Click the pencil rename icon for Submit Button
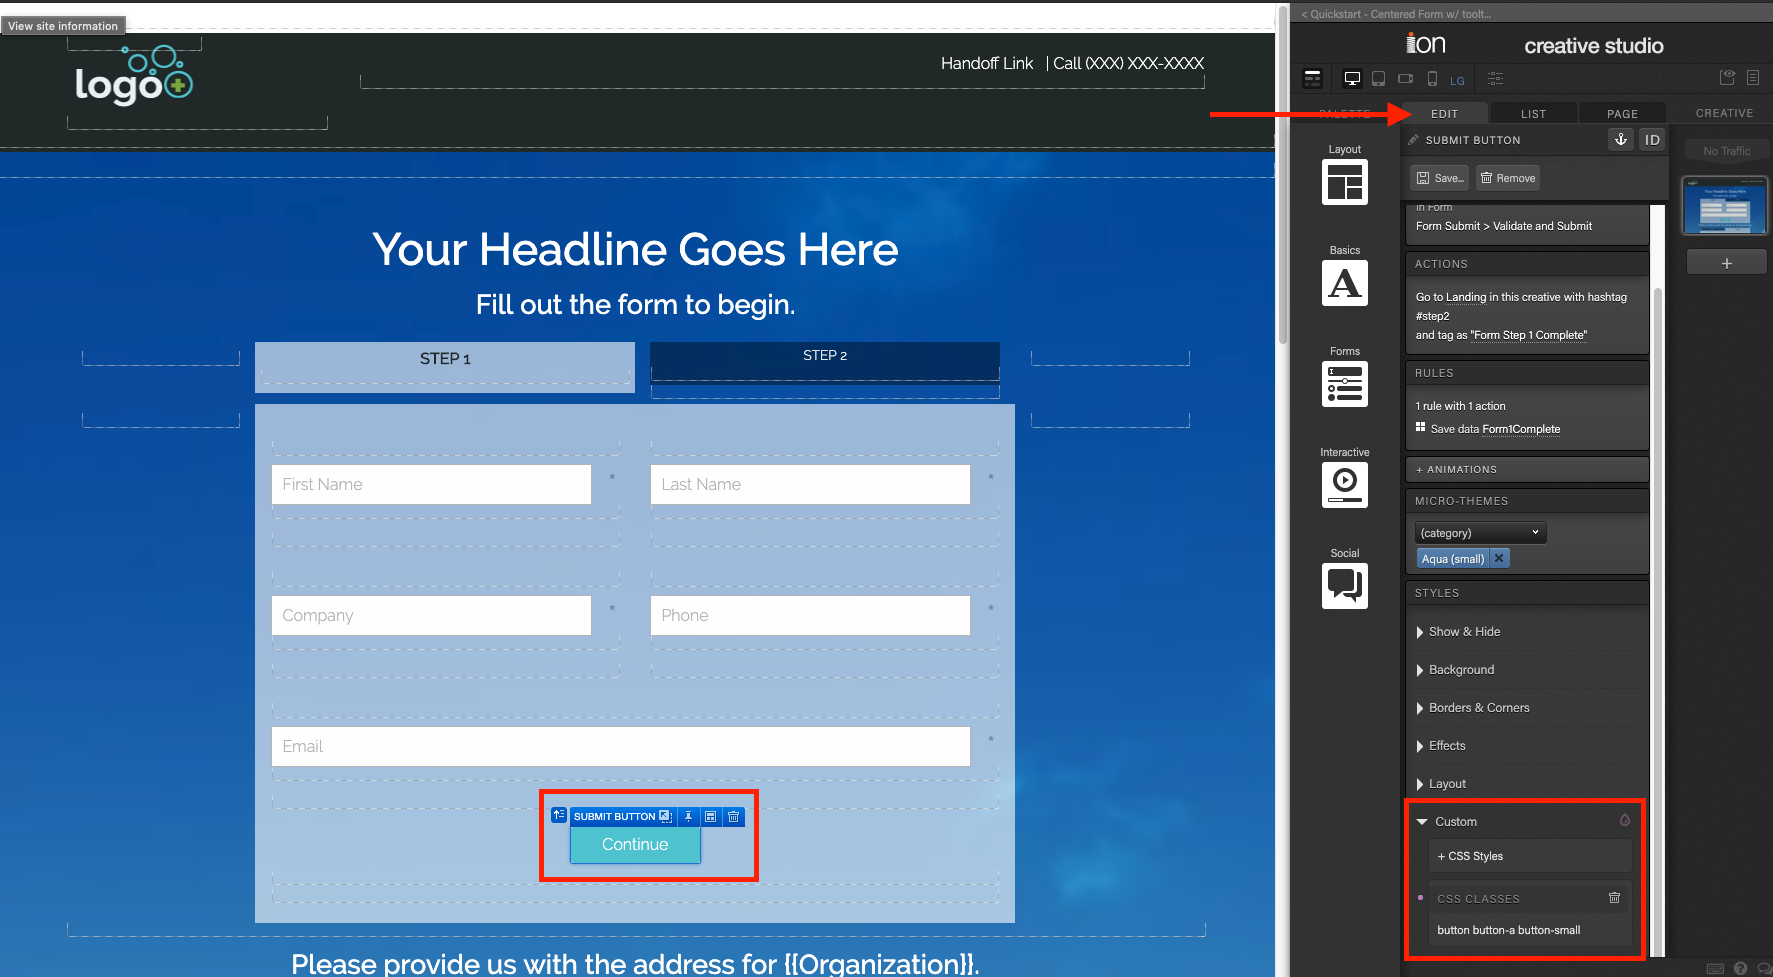This screenshot has height=977, width=1773. (1413, 140)
